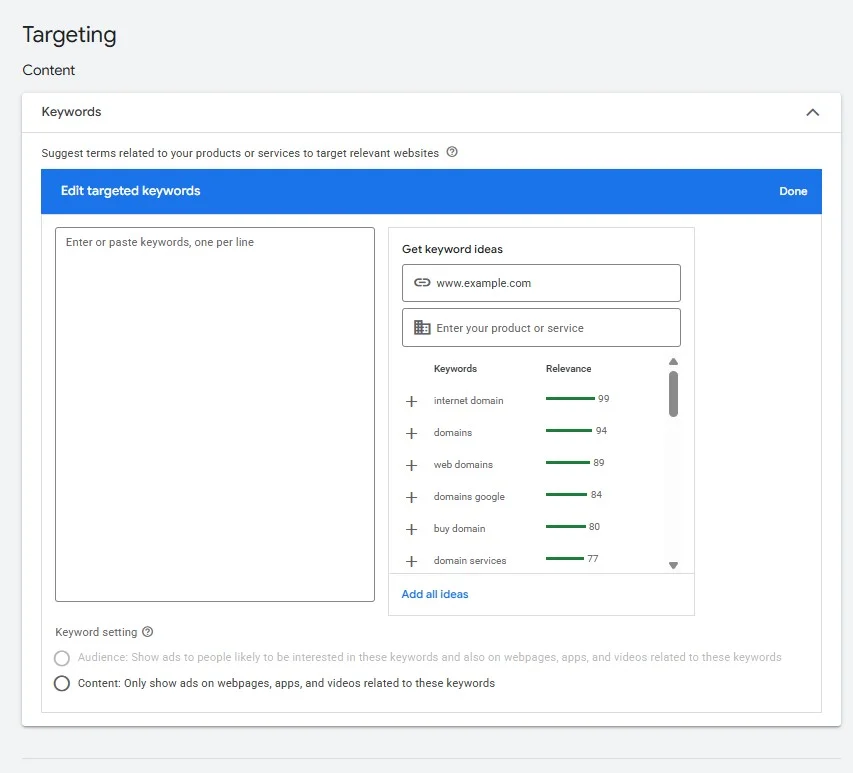Click the 'internet domain' keyword text

point(468,401)
